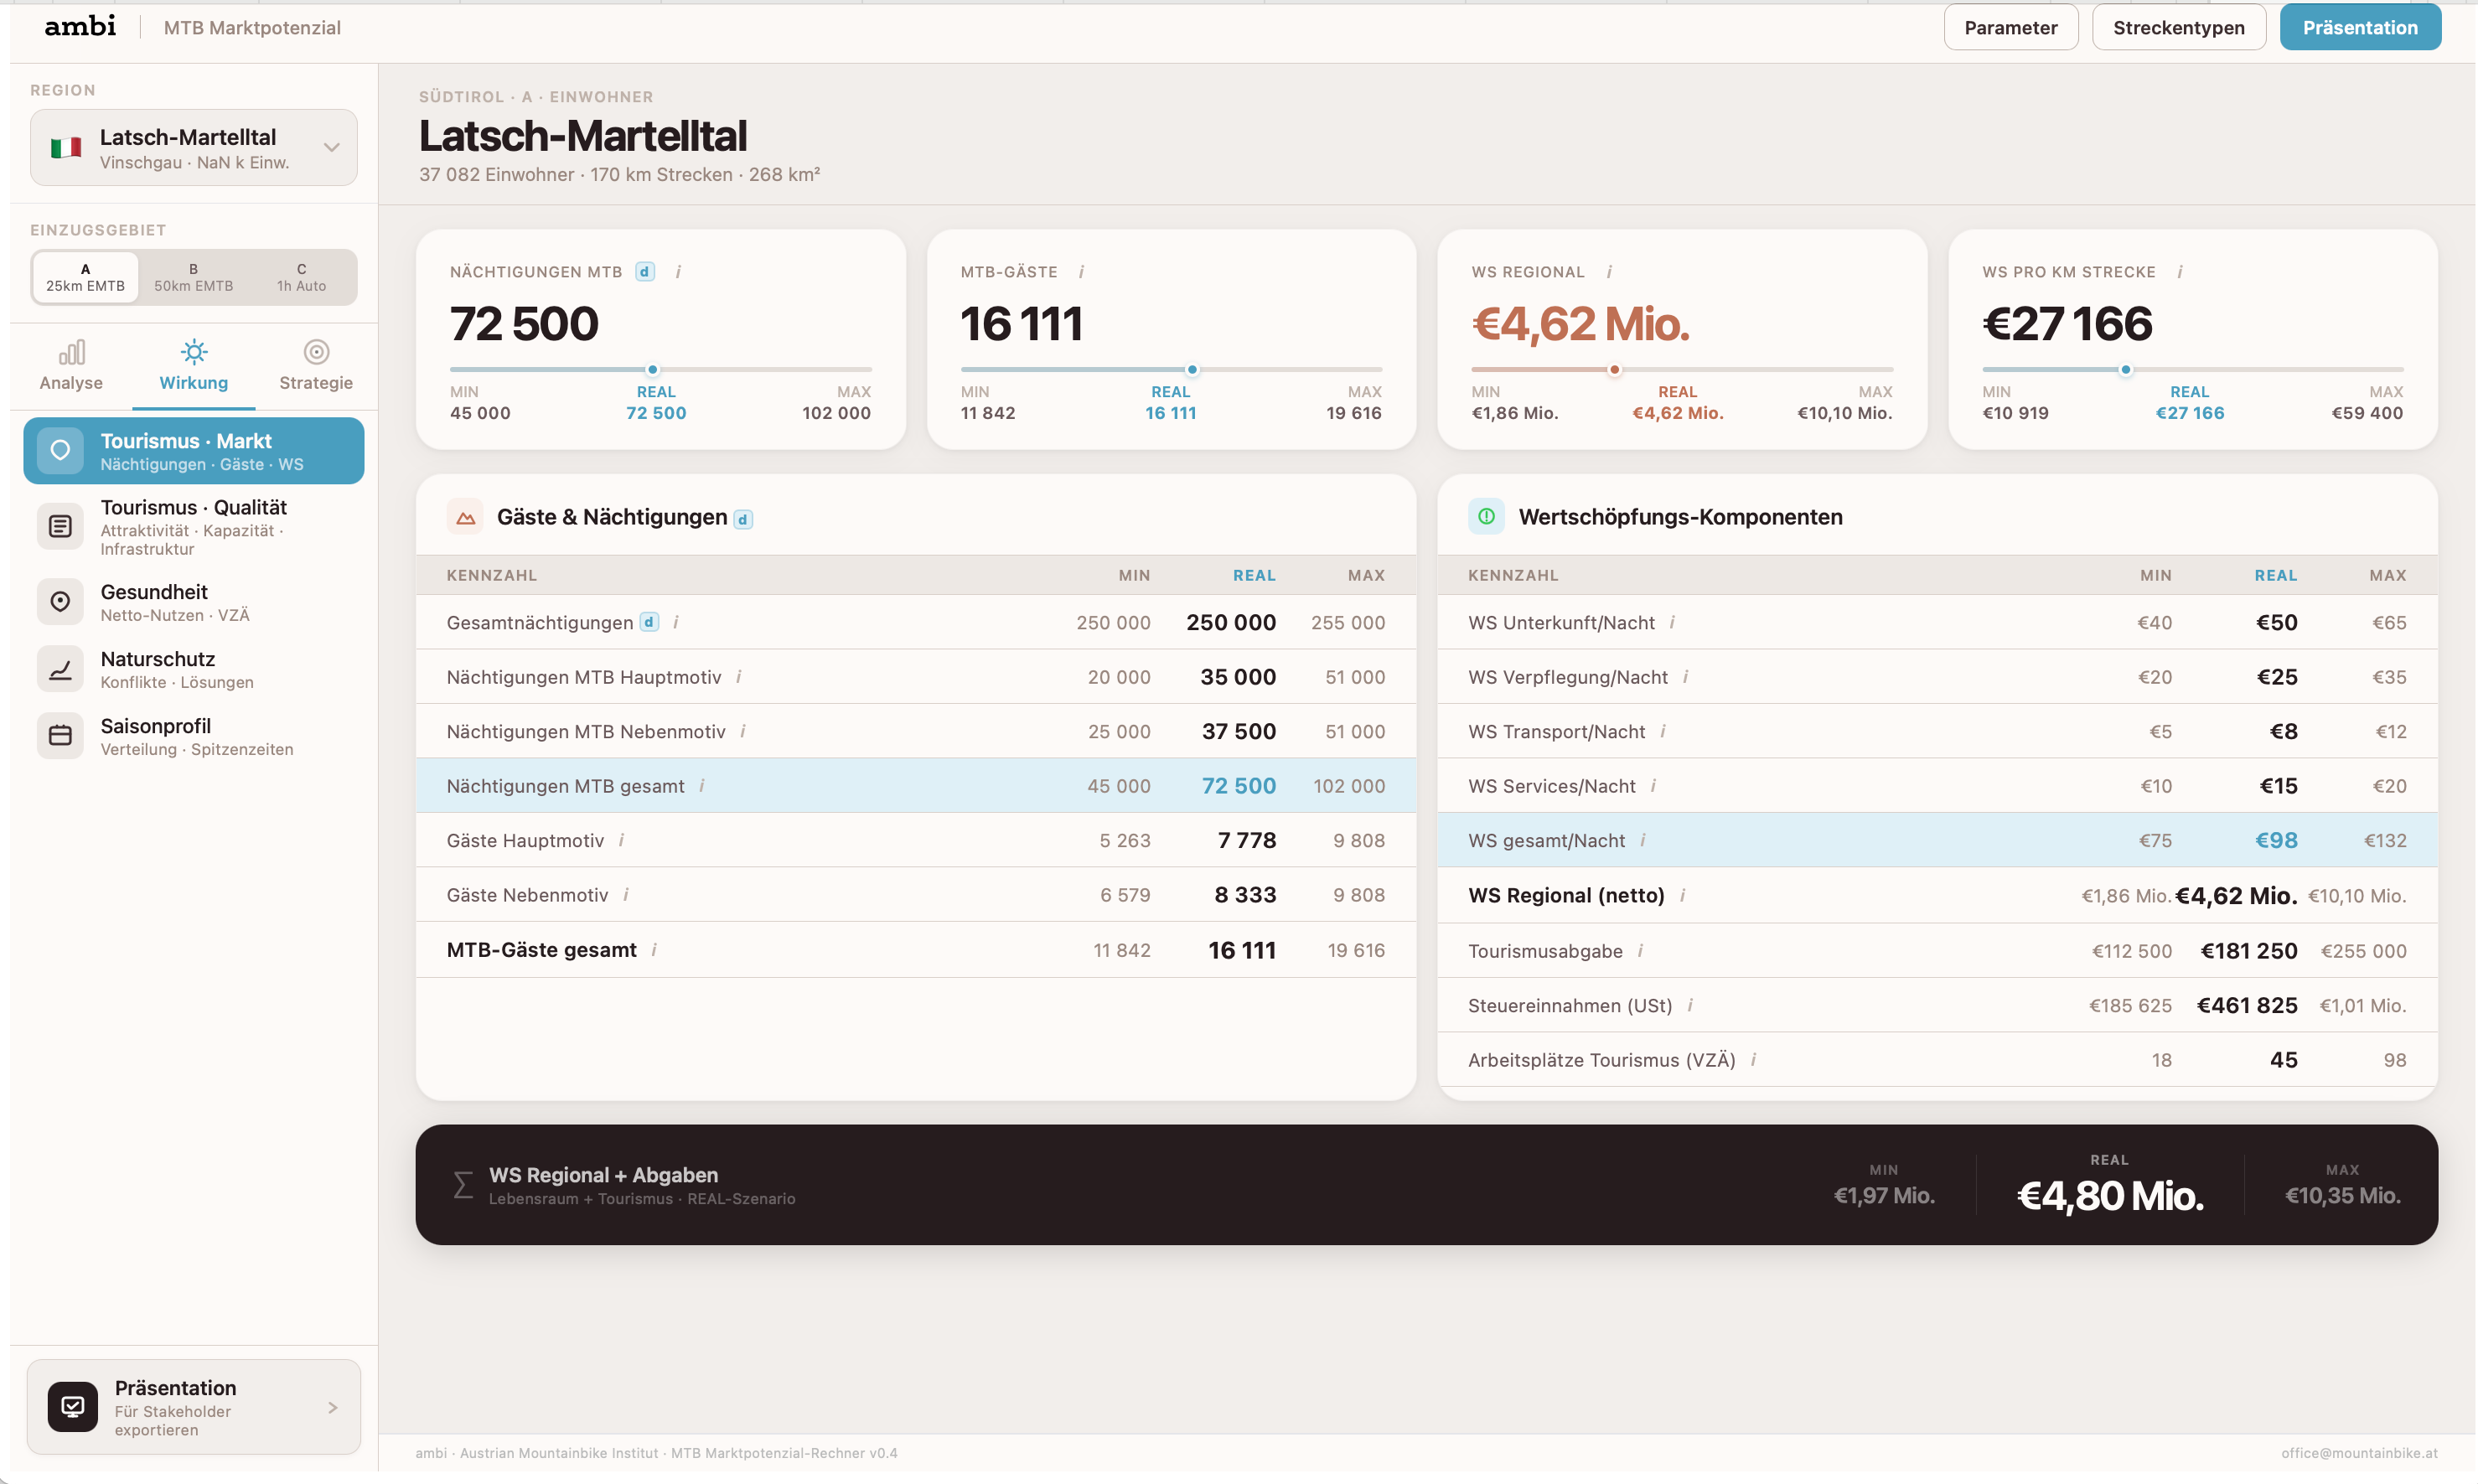
Task: Click the 'd' badge beside Nächtigungen MTB
Action: pyautogui.click(x=645, y=272)
